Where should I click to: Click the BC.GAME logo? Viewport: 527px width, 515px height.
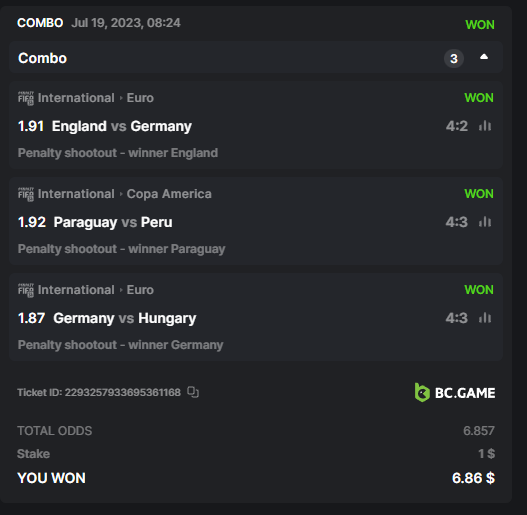[455, 393]
